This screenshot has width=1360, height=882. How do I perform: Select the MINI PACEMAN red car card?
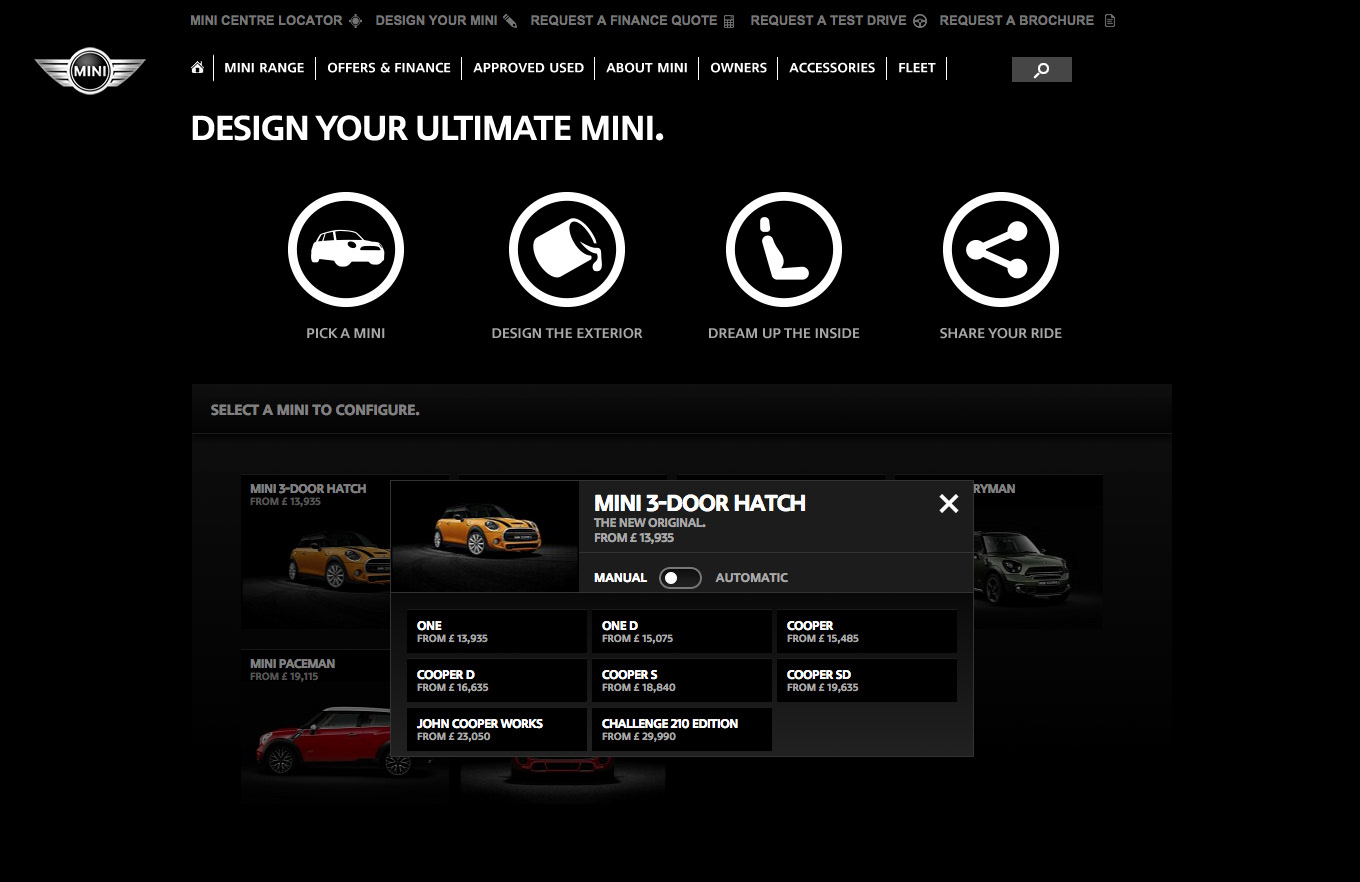315,728
